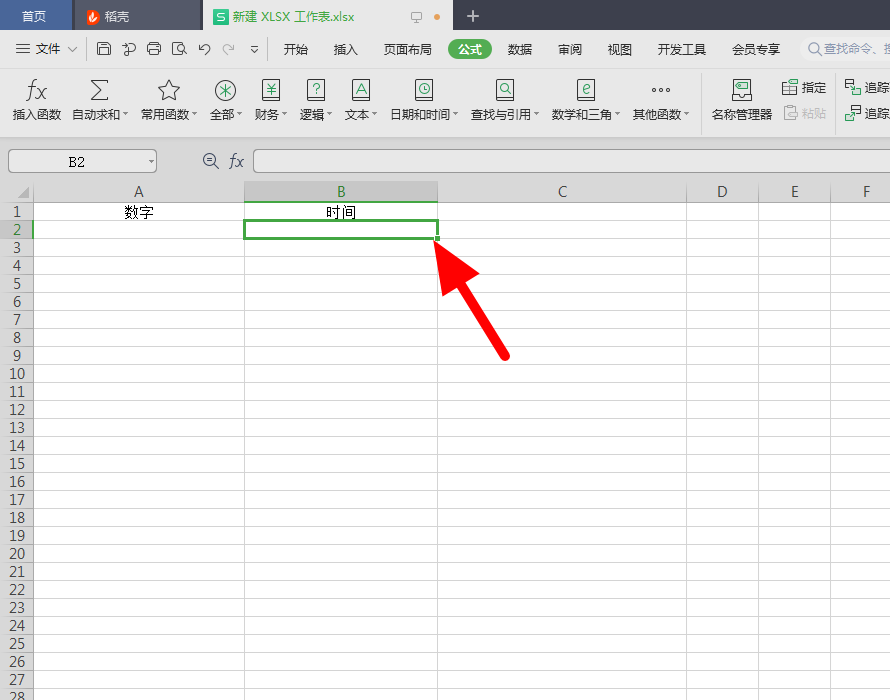Click the Undo arrow icon

tap(204, 49)
